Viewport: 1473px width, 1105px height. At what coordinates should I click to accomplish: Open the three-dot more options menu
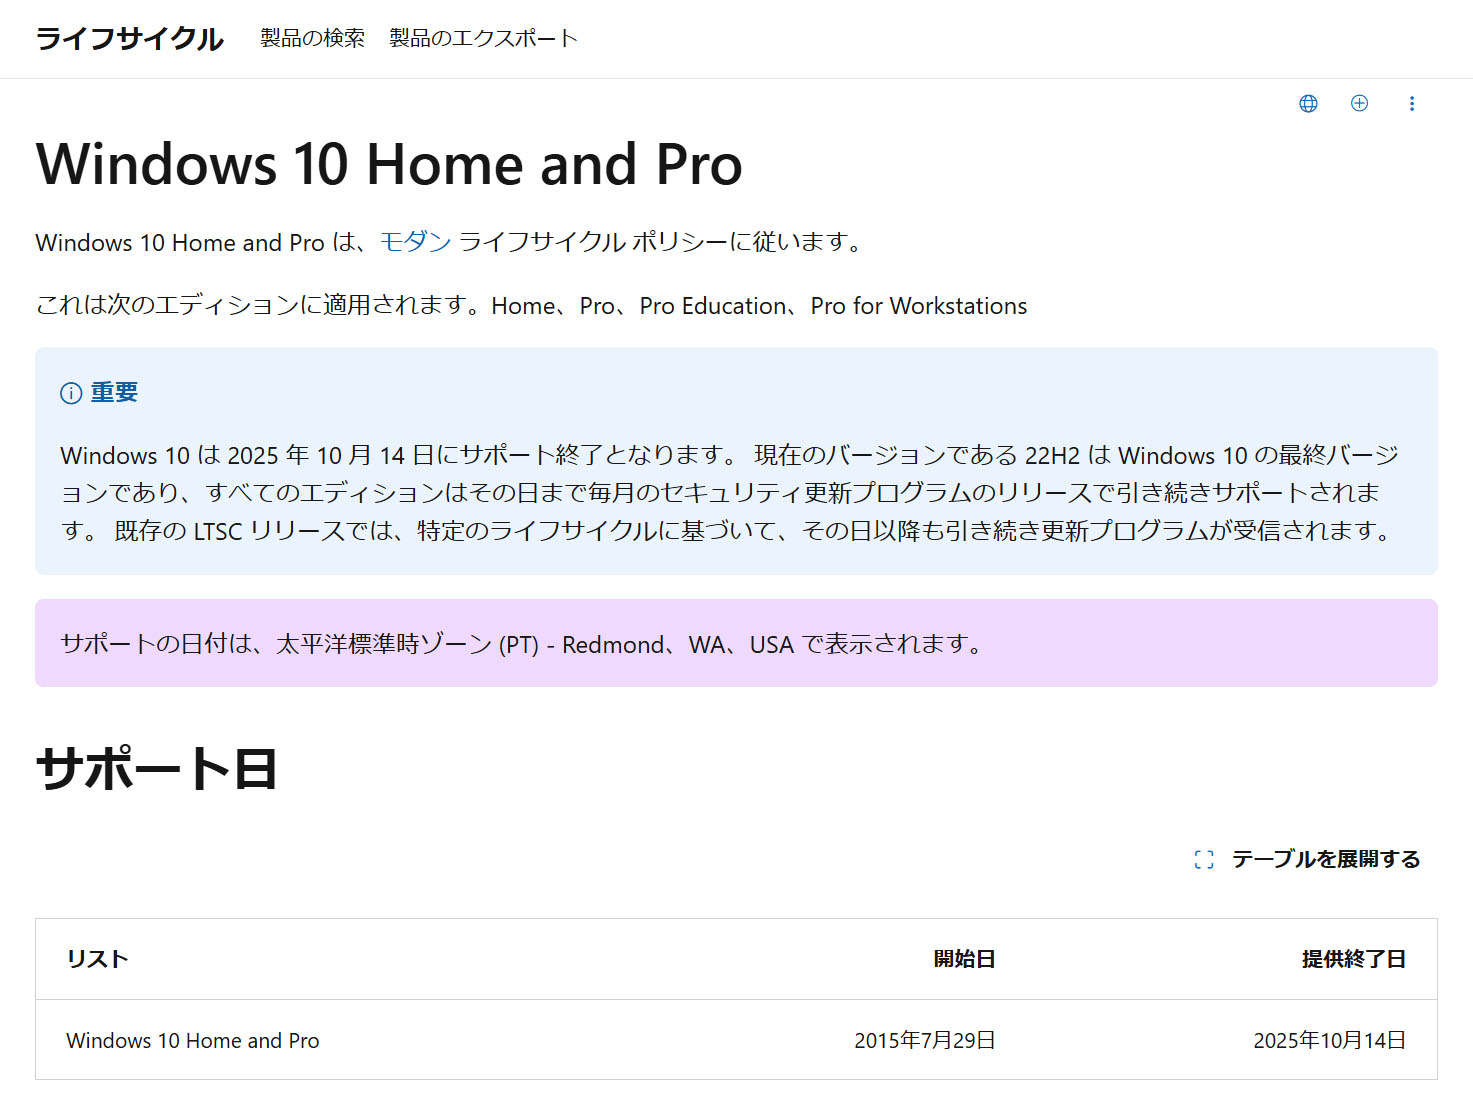(x=1411, y=104)
